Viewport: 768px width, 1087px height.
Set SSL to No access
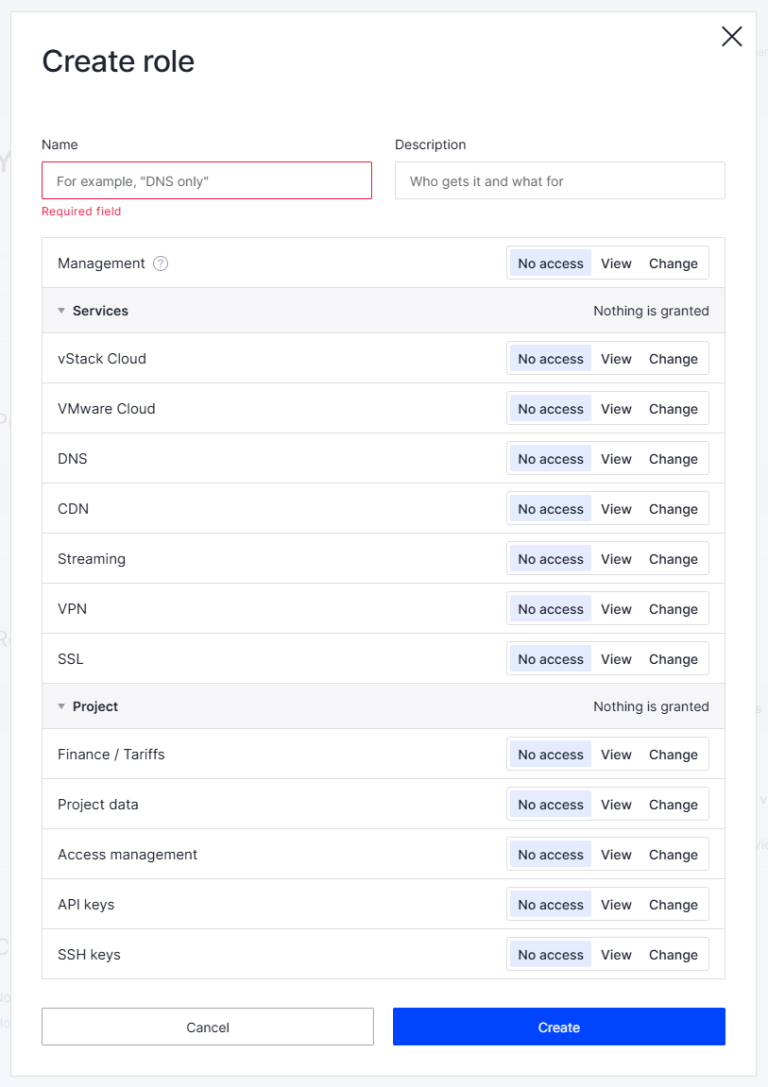[550, 659]
